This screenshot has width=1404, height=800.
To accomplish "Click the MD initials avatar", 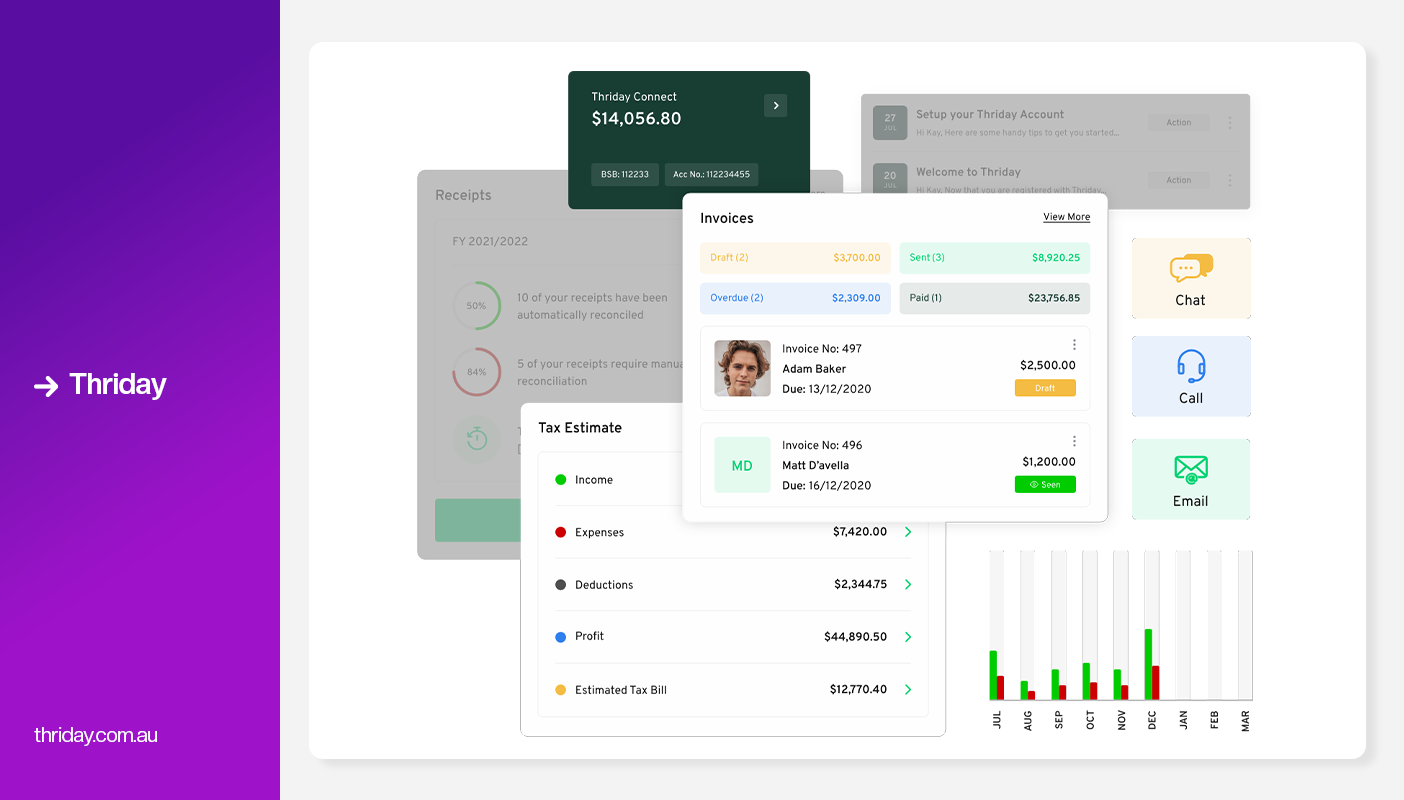I will click(x=742, y=465).
